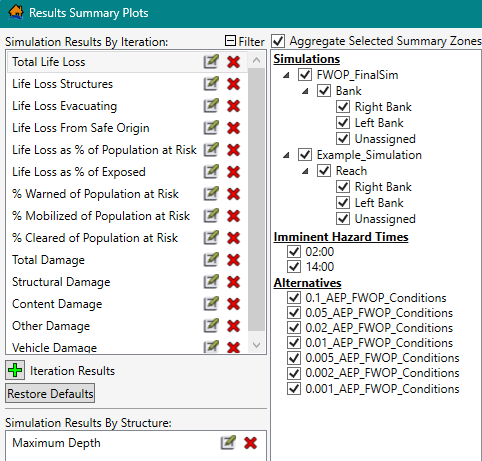
Task: Delete Life Loss as % of Exposed
Action: (x=233, y=172)
